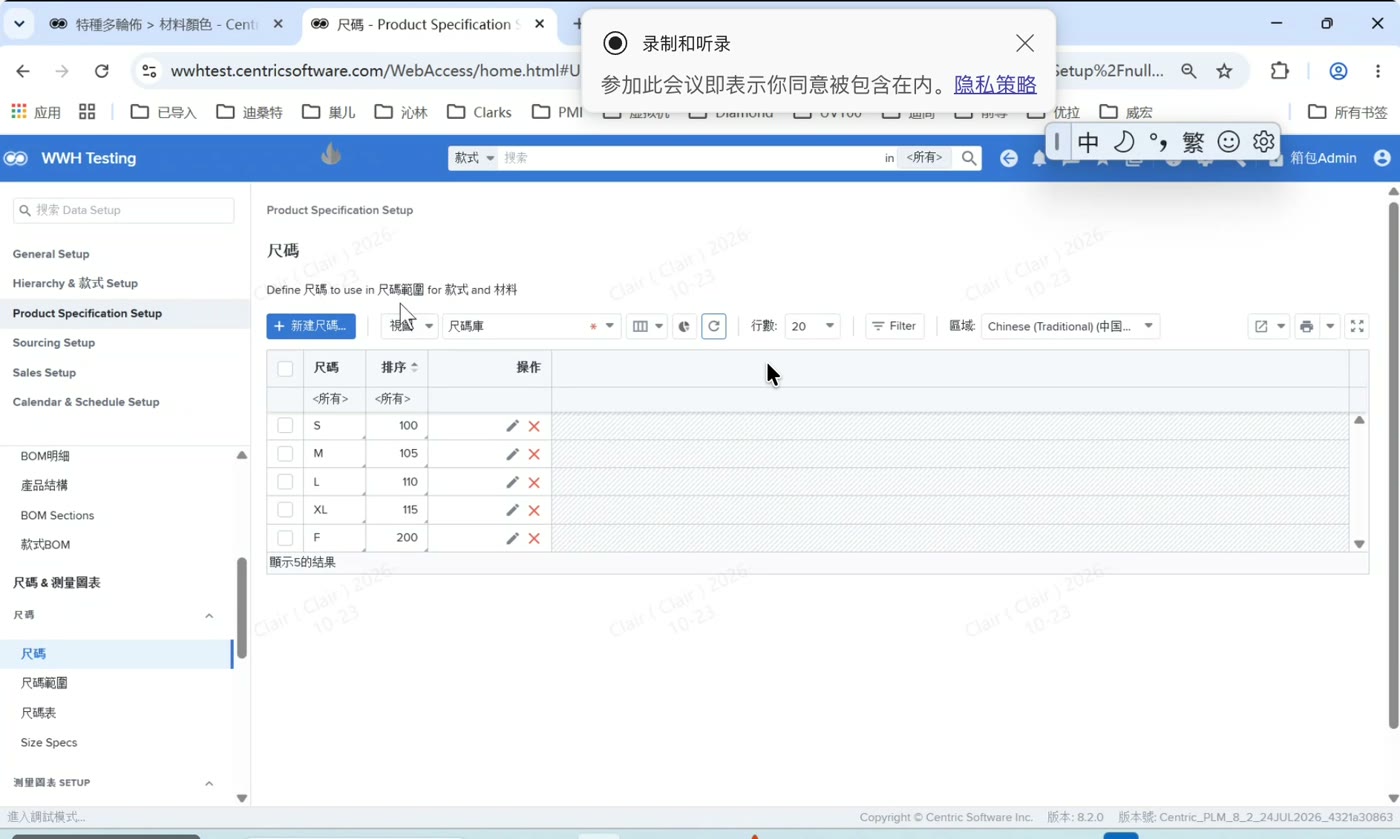
Task: Open the 款式 search type dropdown
Action: coord(473,158)
